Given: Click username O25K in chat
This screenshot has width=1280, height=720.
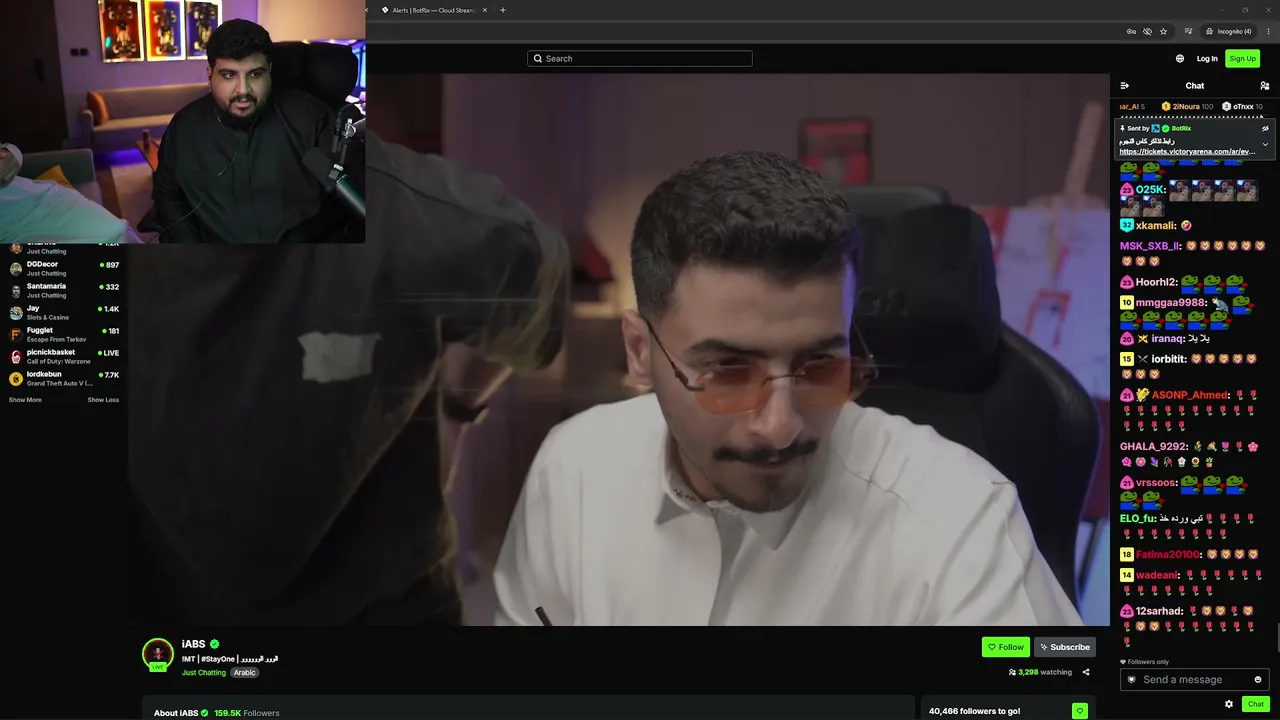Looking at the screenshot, I should (1150, 190).
